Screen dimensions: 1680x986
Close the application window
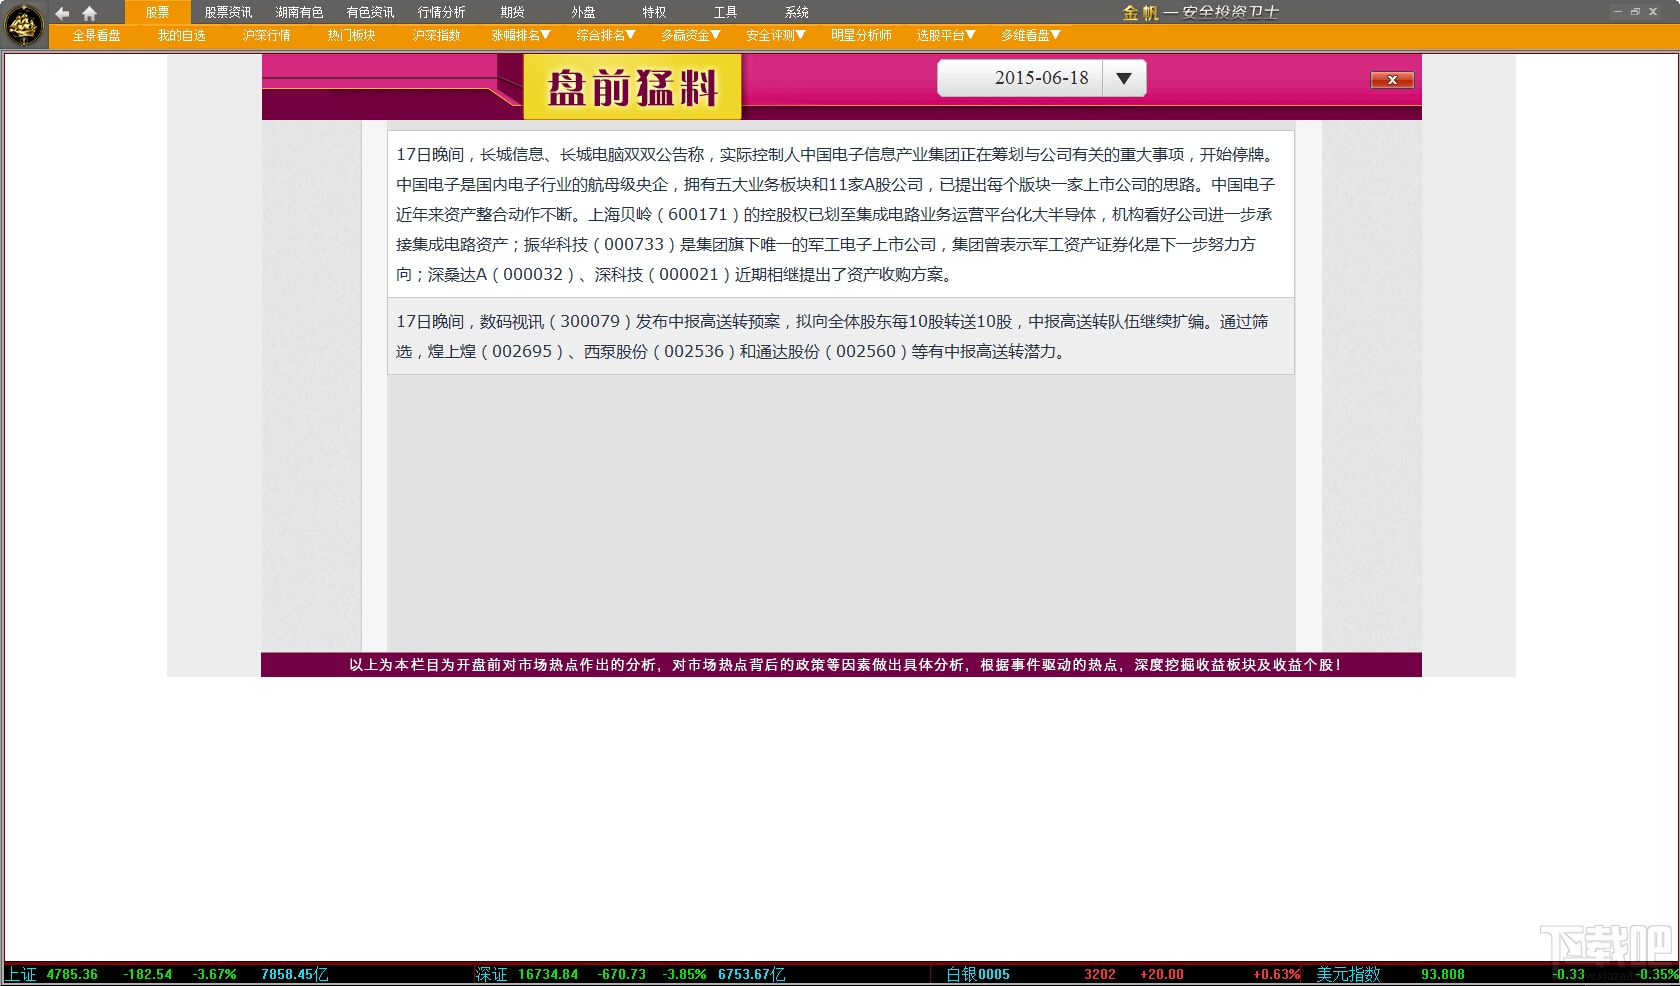(x=1654, y=12)
